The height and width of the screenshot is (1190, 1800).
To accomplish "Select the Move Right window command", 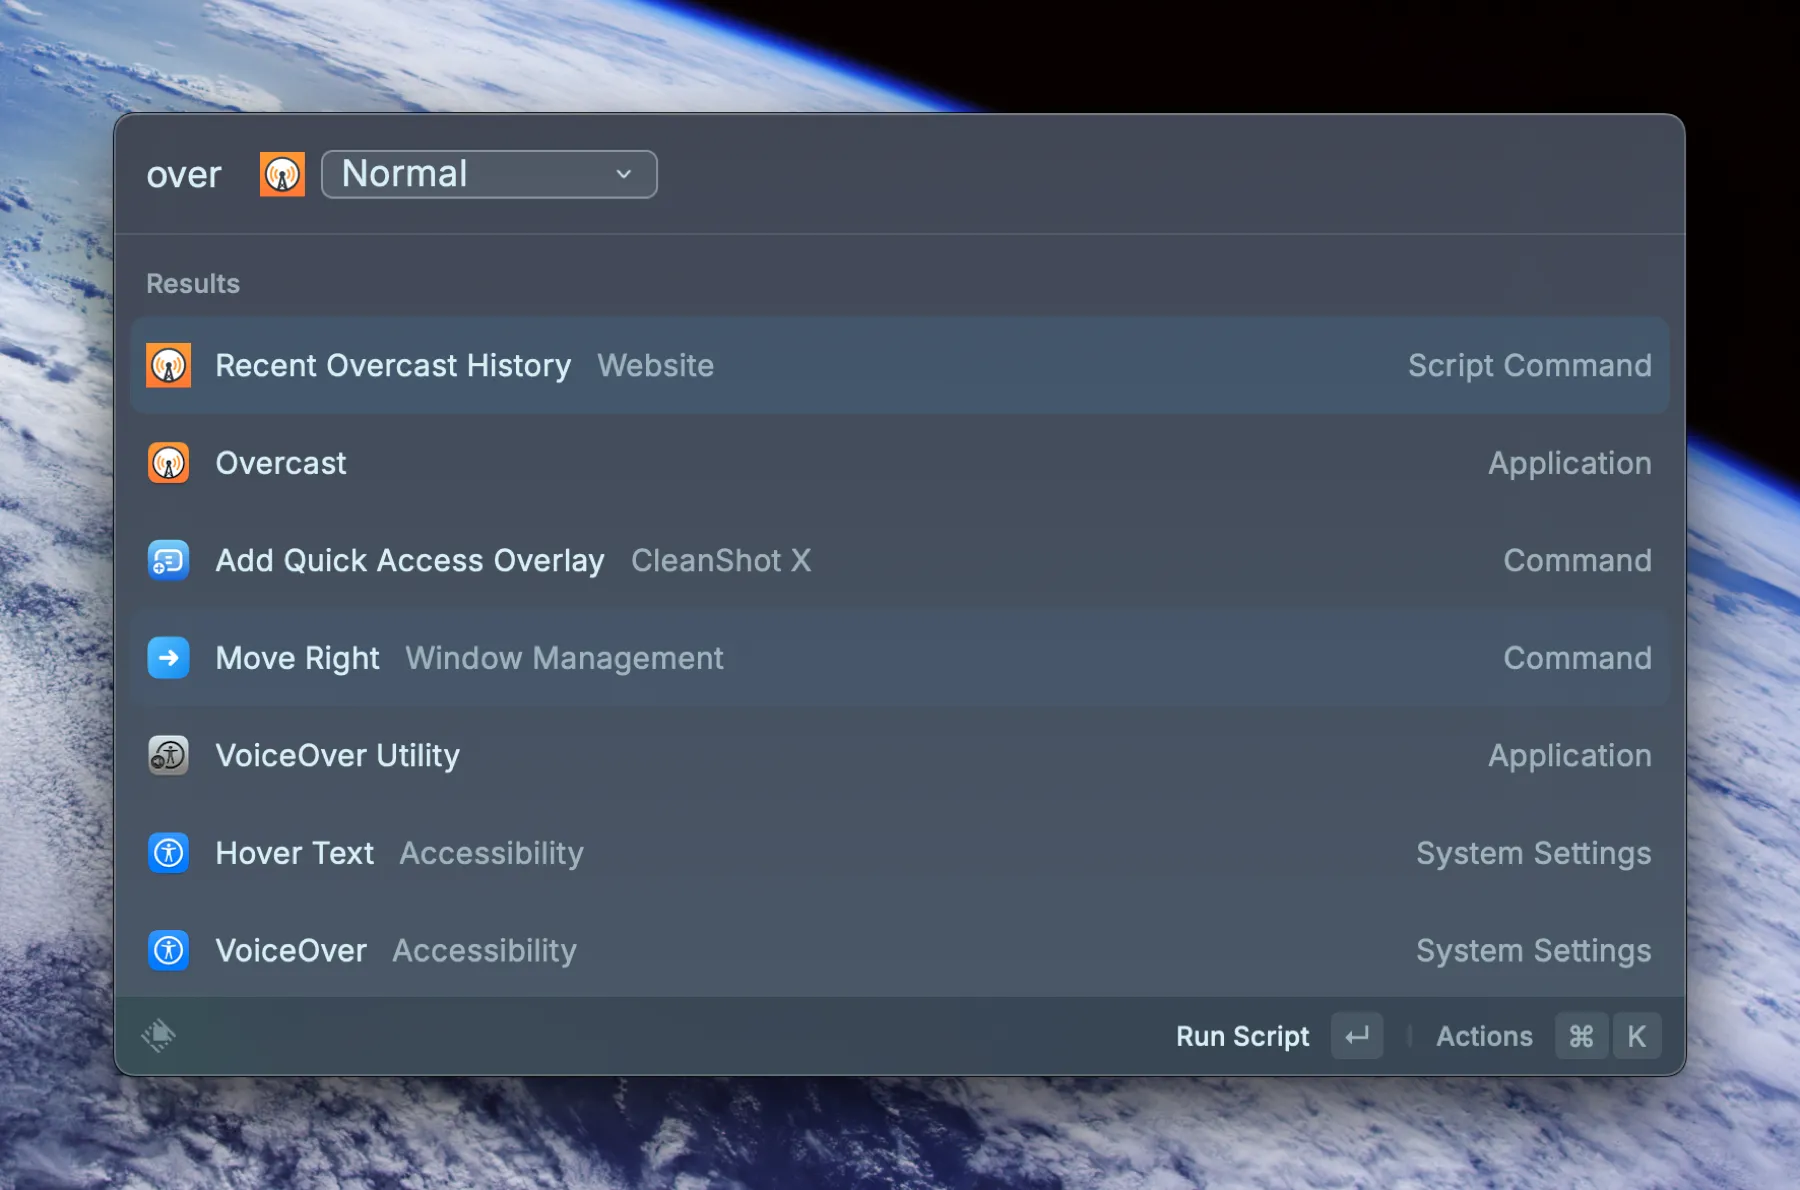I will click(x=297, y=657).
